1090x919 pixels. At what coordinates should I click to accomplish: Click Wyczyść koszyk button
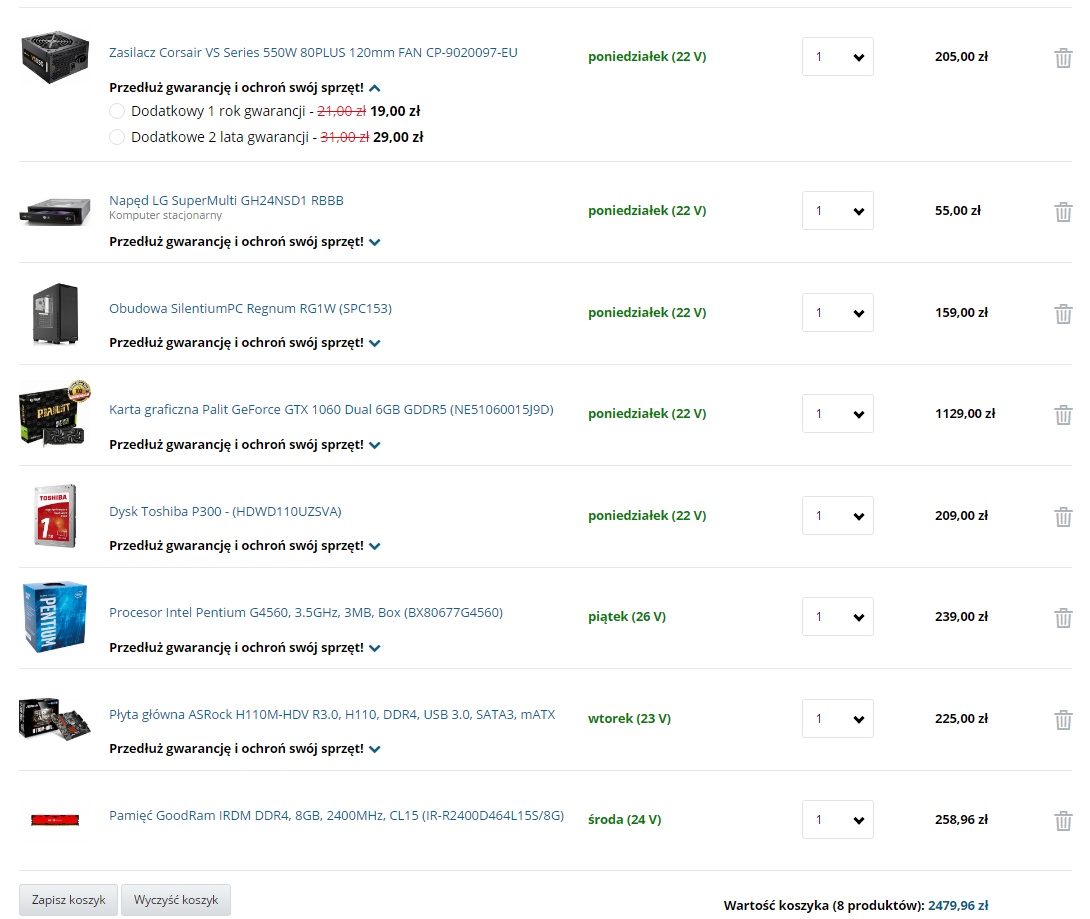[x=176, y=900]
